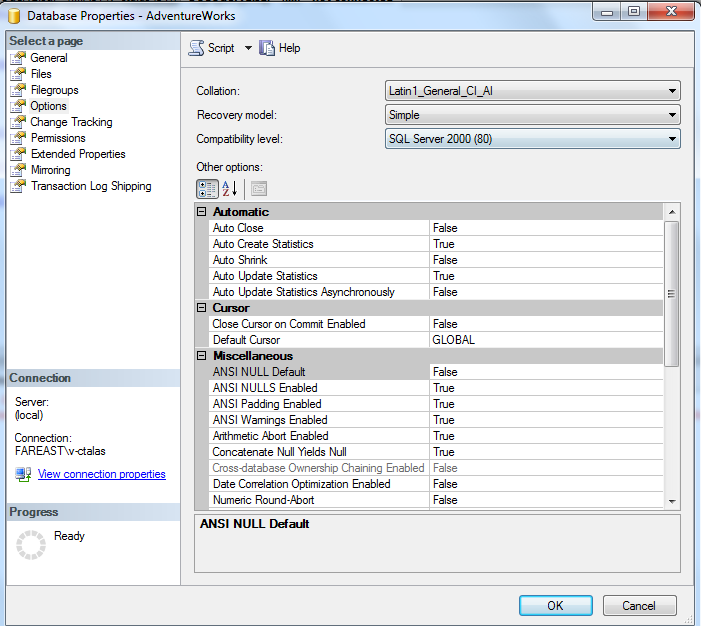Sort properties alphabetically

pos(230,188)
